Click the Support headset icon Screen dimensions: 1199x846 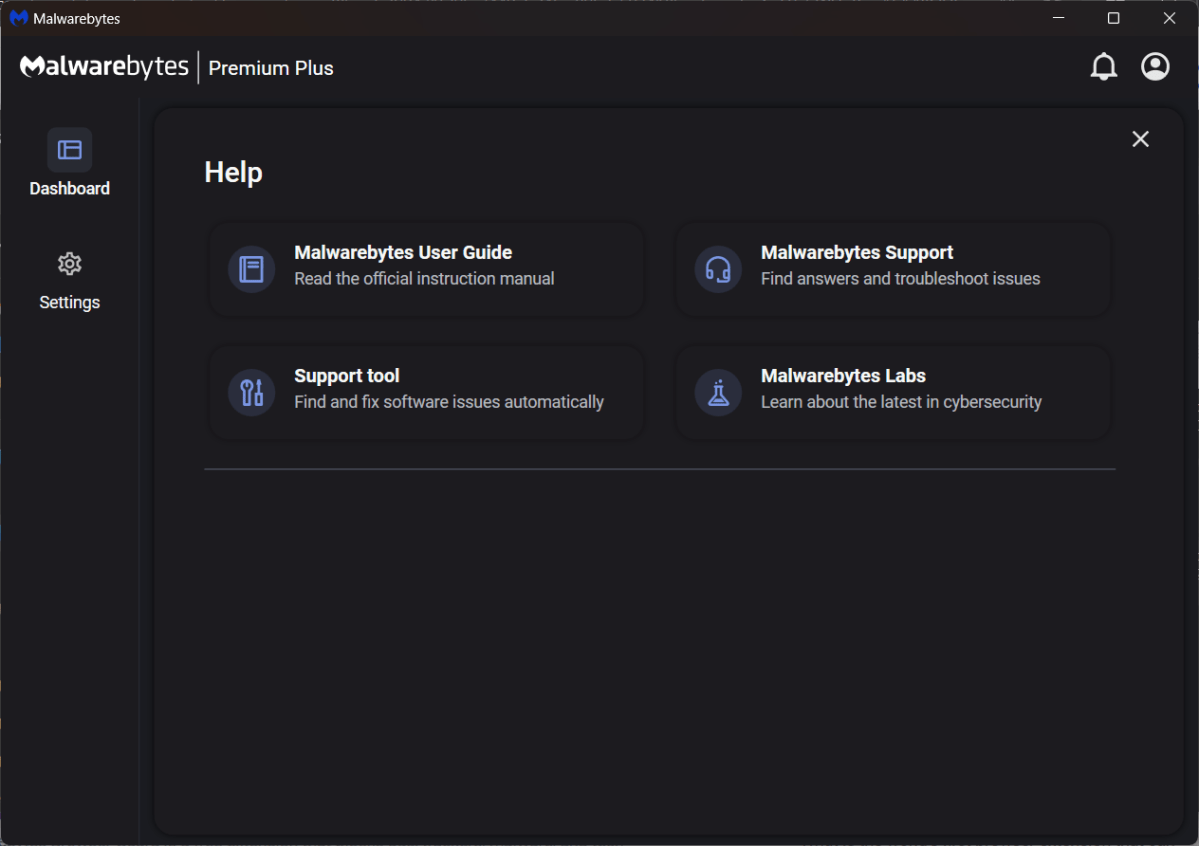point(718,269)
